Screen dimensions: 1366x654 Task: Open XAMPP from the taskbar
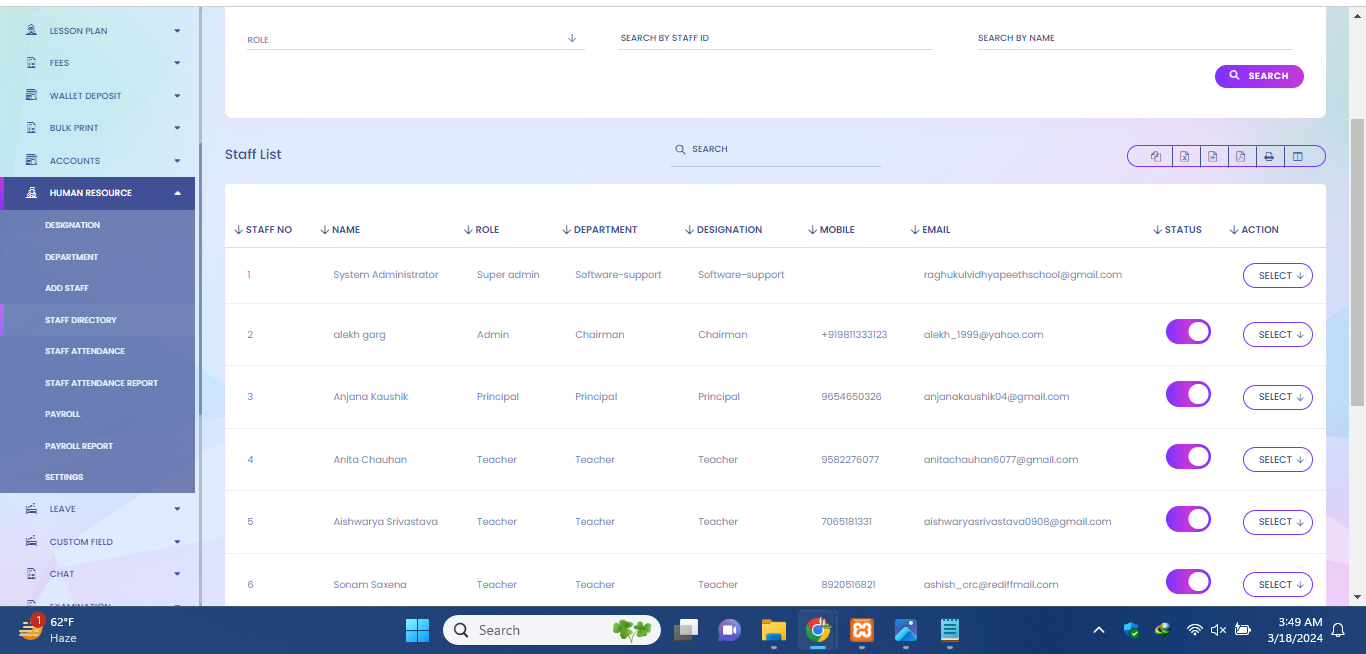pyautogui.click(x=862, y=630)
